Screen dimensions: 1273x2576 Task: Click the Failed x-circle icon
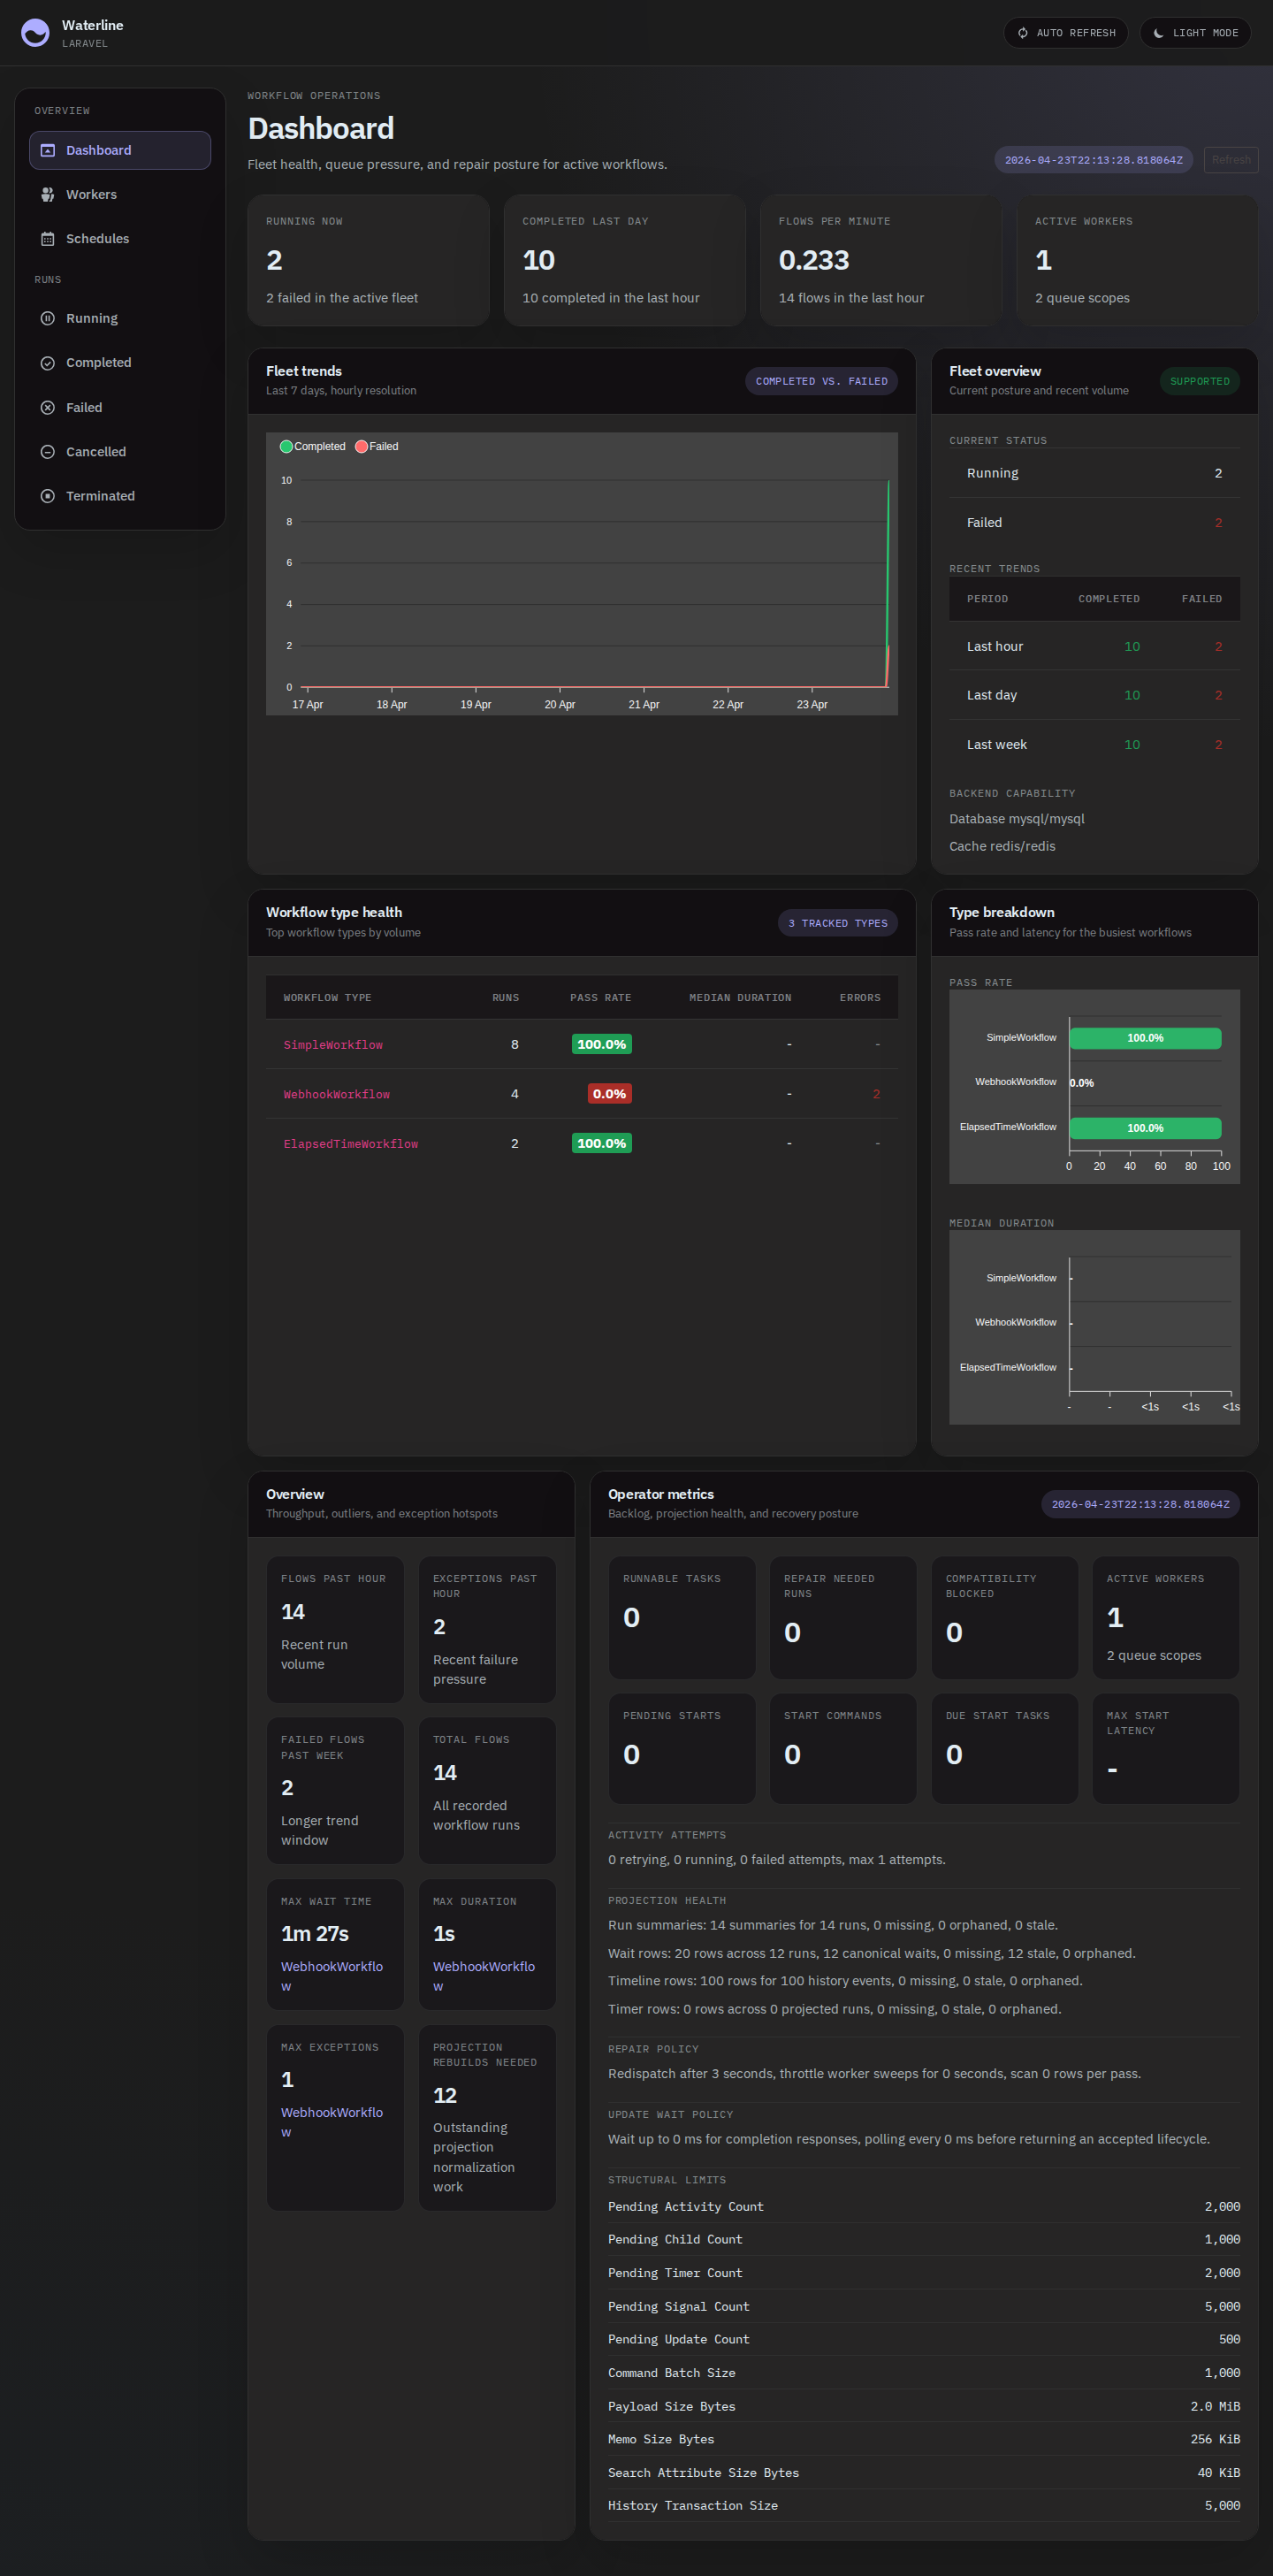[47, 407]
